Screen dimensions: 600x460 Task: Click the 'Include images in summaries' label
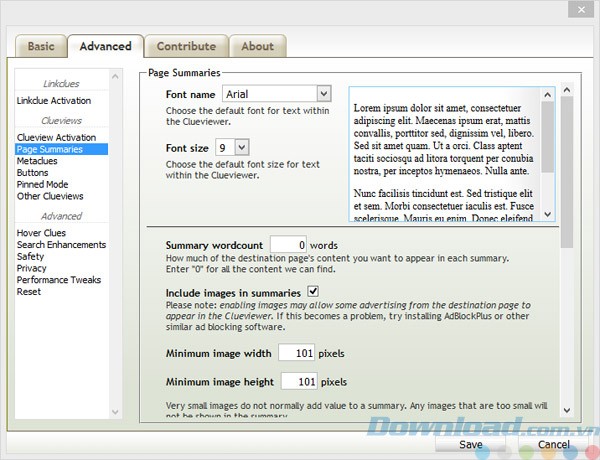click(233, 293)
